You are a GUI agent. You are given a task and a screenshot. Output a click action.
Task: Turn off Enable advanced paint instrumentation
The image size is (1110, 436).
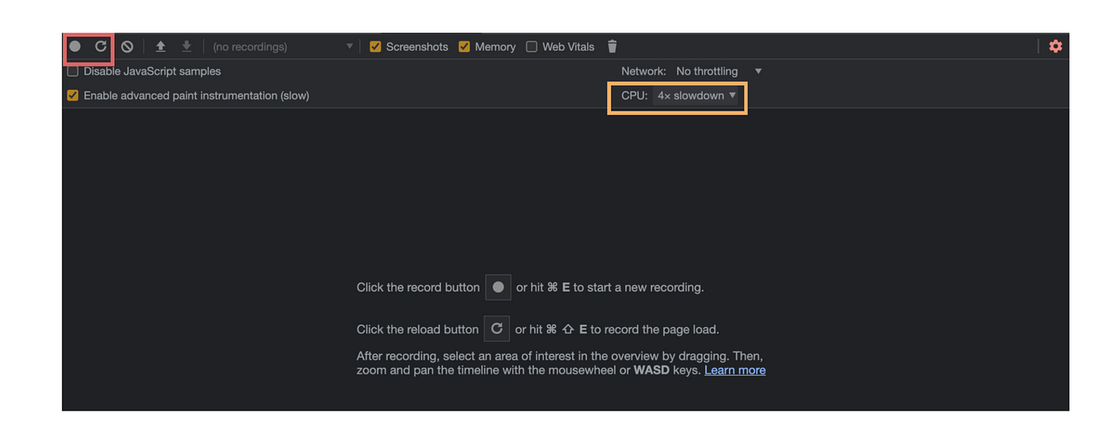[73, 96]
